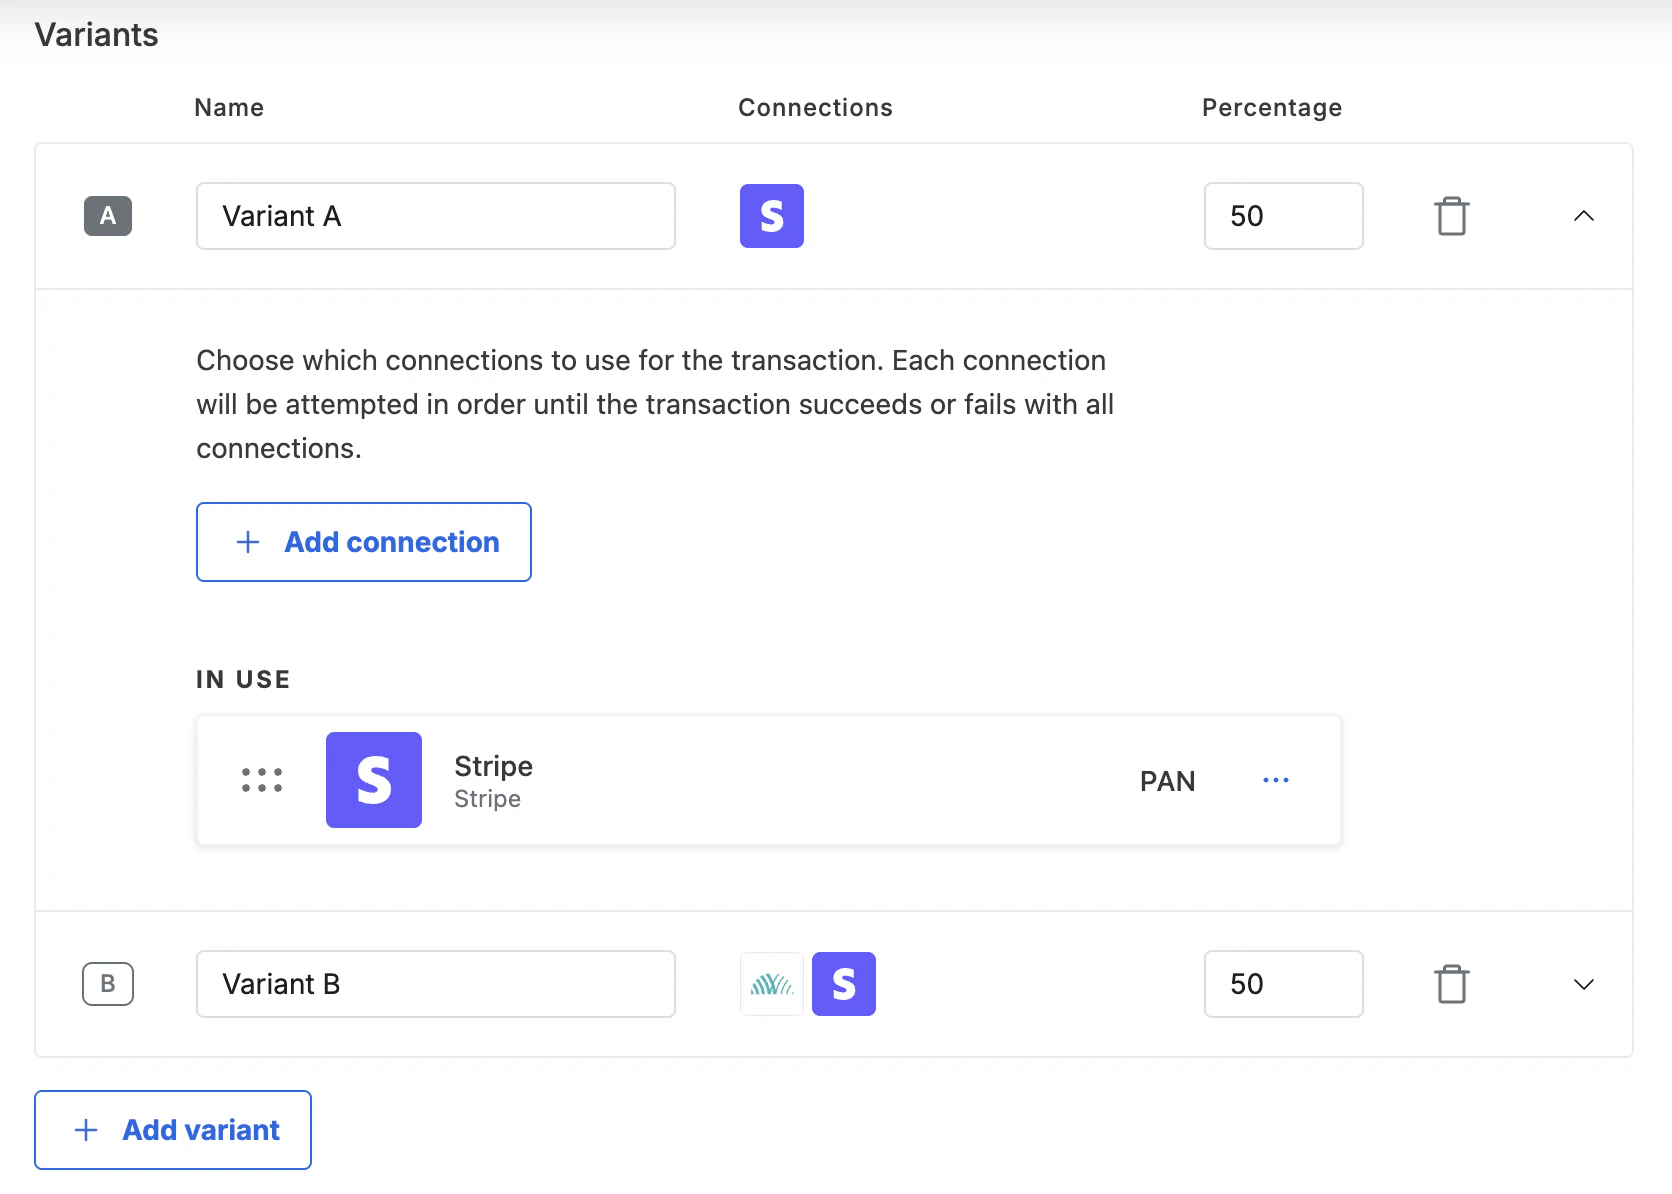Viewport: 1672px width, 1194px height.
Task: Click the Stripe icon in Variant B connections
Action: [844, 984]
